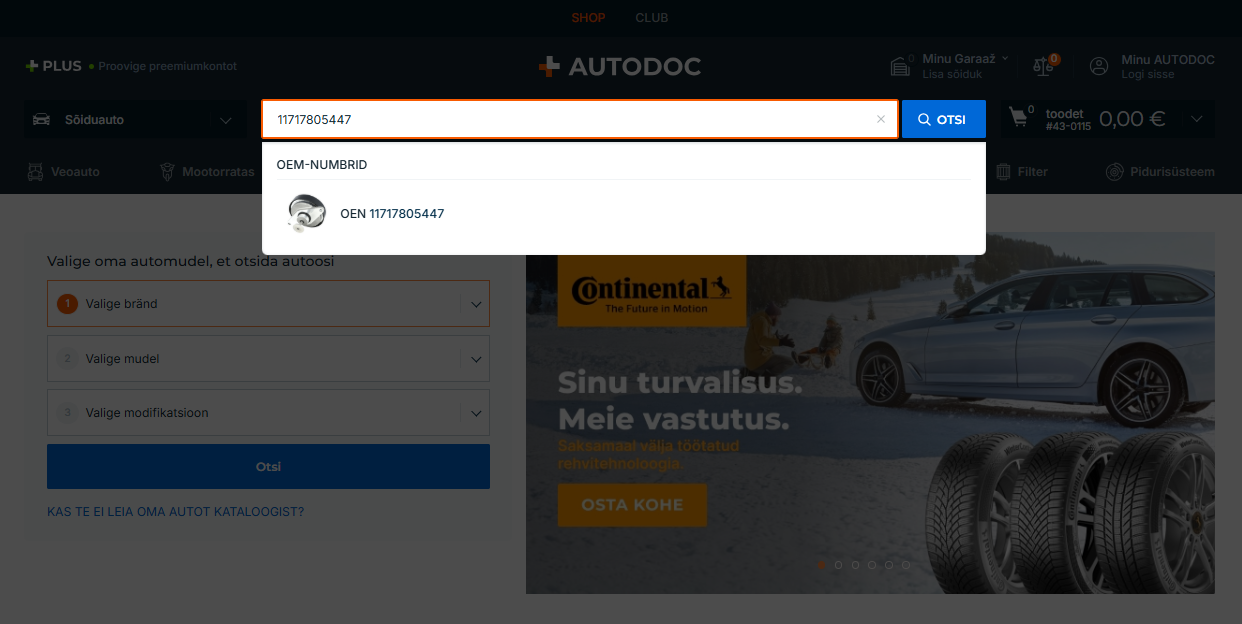Open the comparison scales icon

click(x=1044, y=66)
